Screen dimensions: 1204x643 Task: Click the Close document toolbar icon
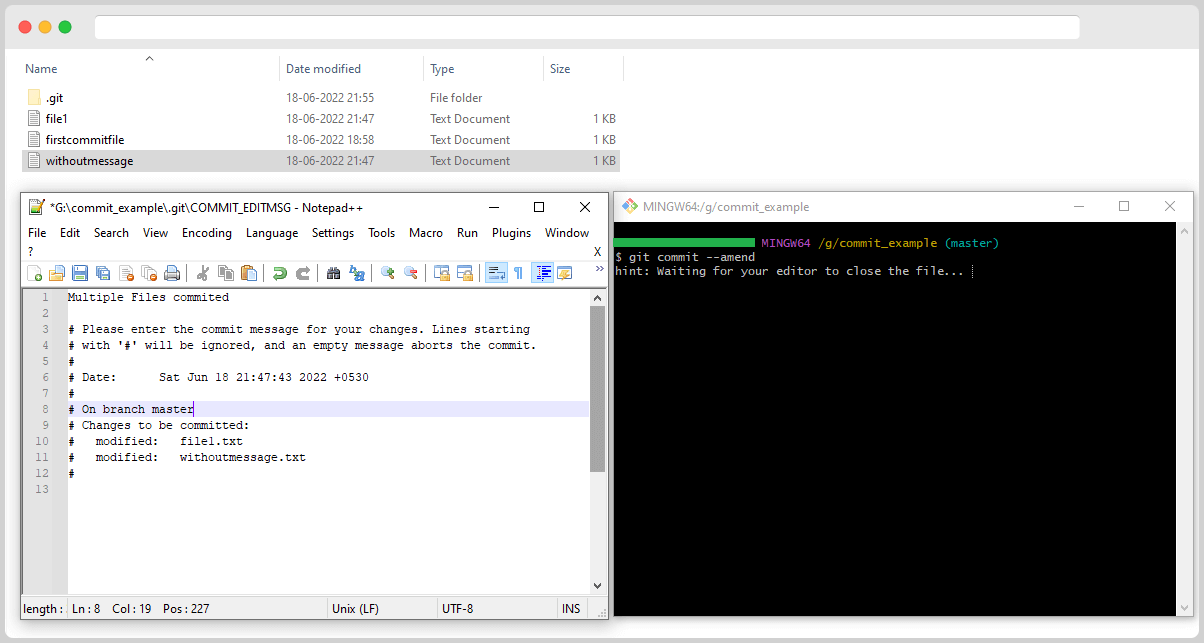[127, 273]
